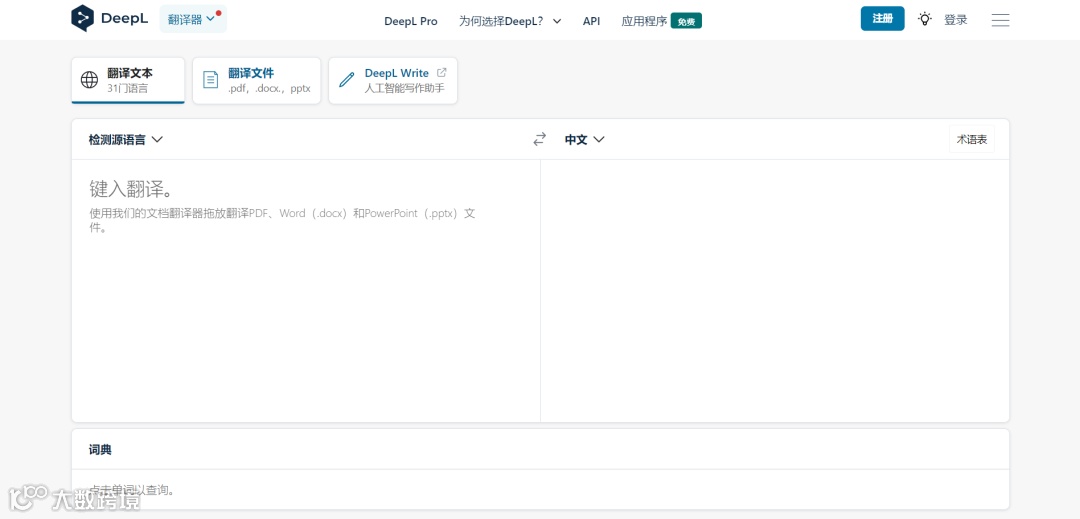Open the DeepL Write tab

(393, 81)
